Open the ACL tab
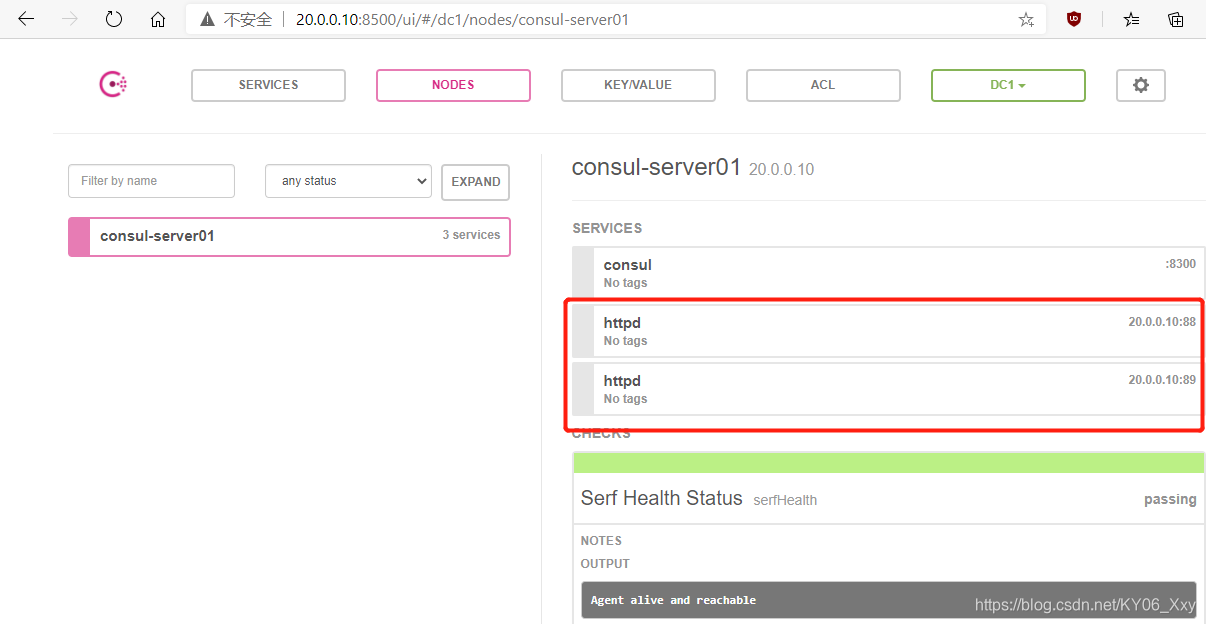This screenshot has width=1206, height=624. [823, 85]
